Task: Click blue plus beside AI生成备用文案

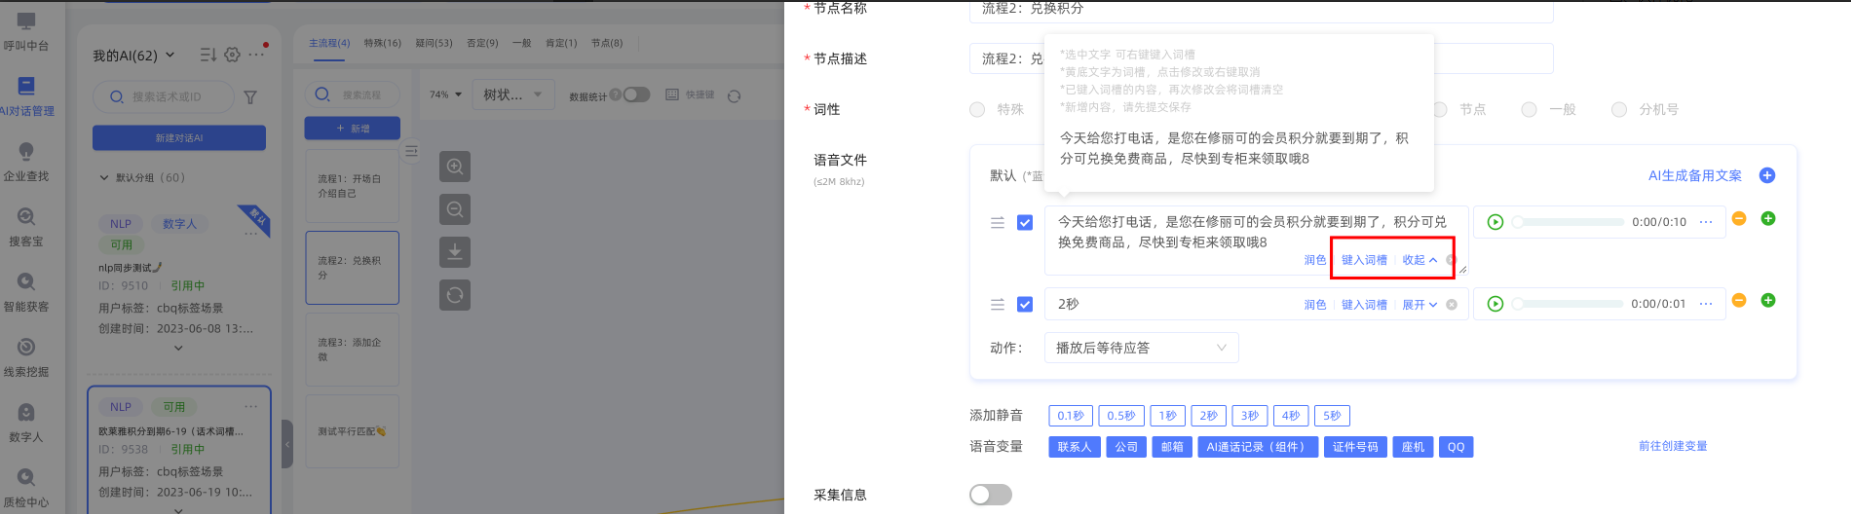Action: (x=1767, y=175)
